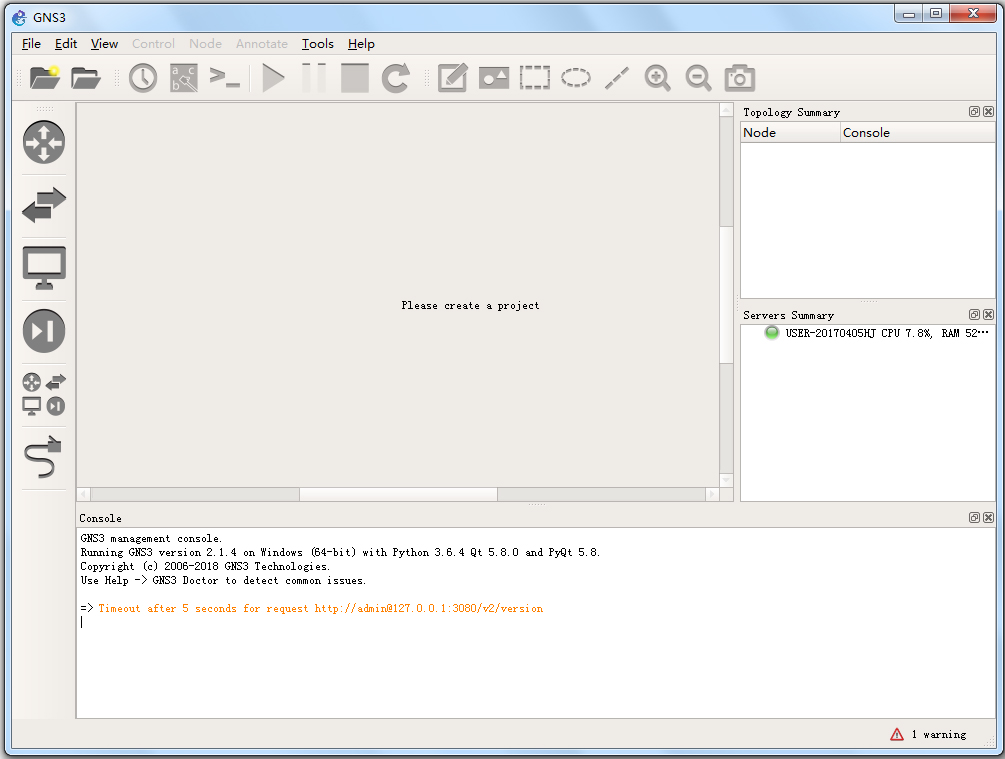
Task: Click the green server status indicator
Action: point(772,333)
